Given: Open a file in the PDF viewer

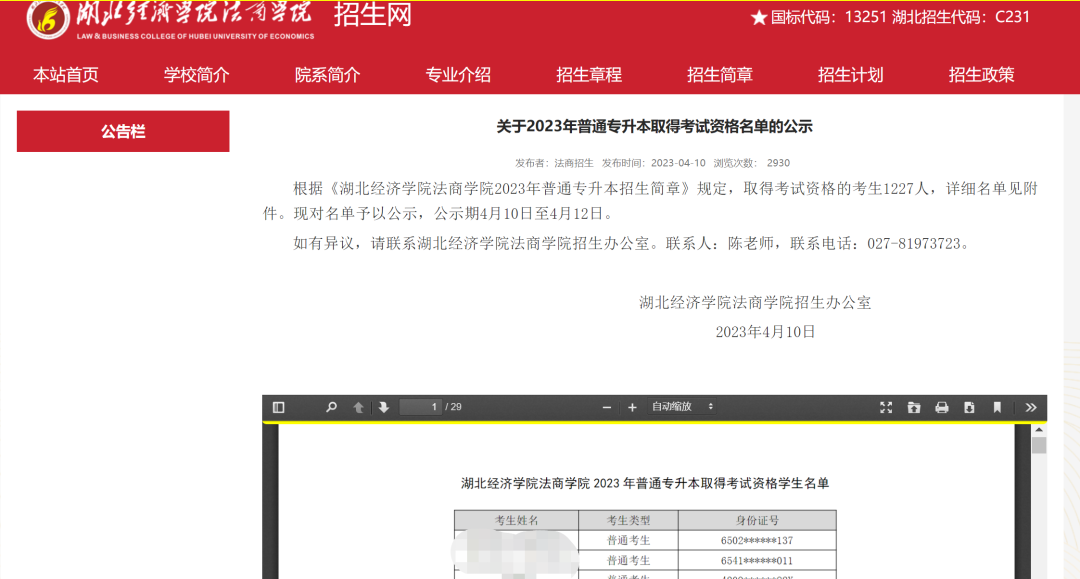Looking at the screenshot, I should 913,407.
